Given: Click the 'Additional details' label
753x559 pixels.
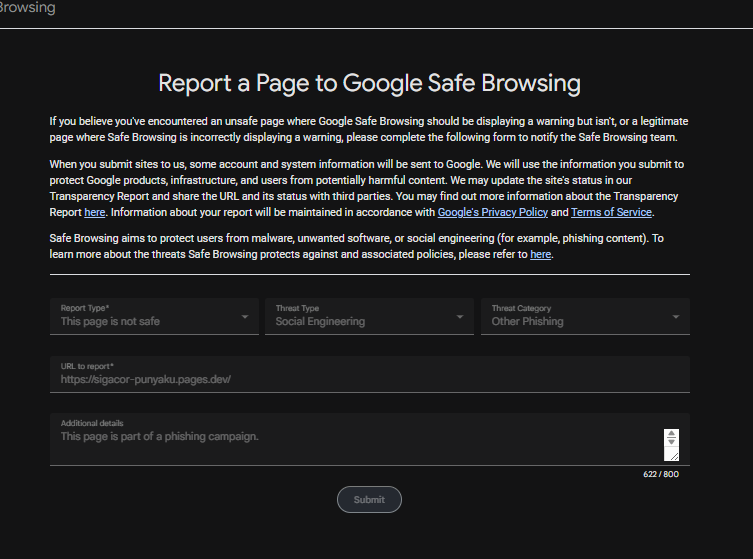Looking at the screenshot, I should (92, 423).
